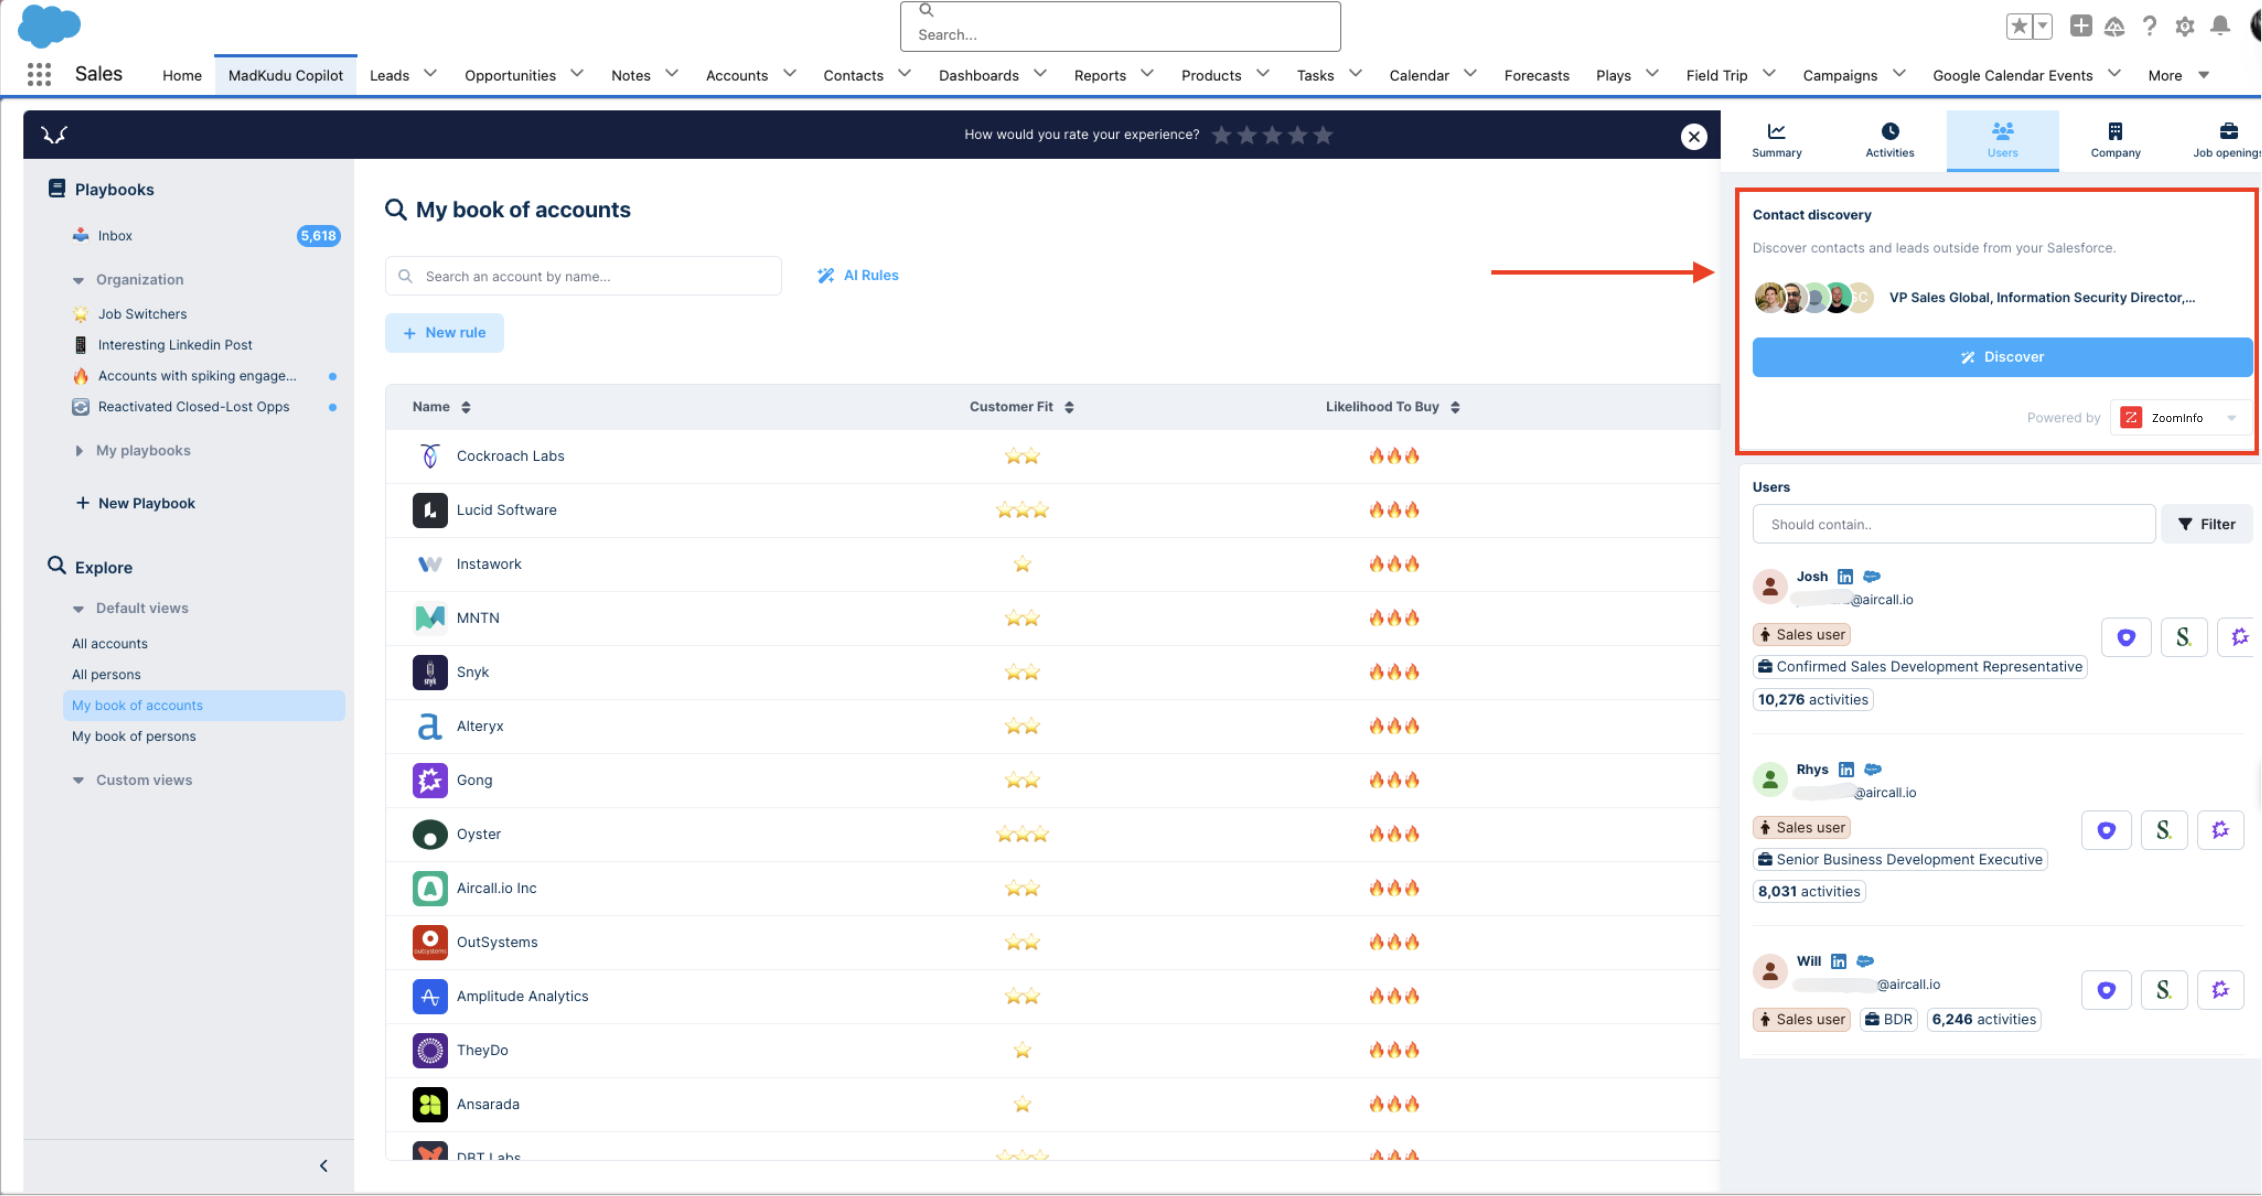Switch to the Activities tab
The width and height of the screenshot is (2262, 1196).
tap(1890, 141)
